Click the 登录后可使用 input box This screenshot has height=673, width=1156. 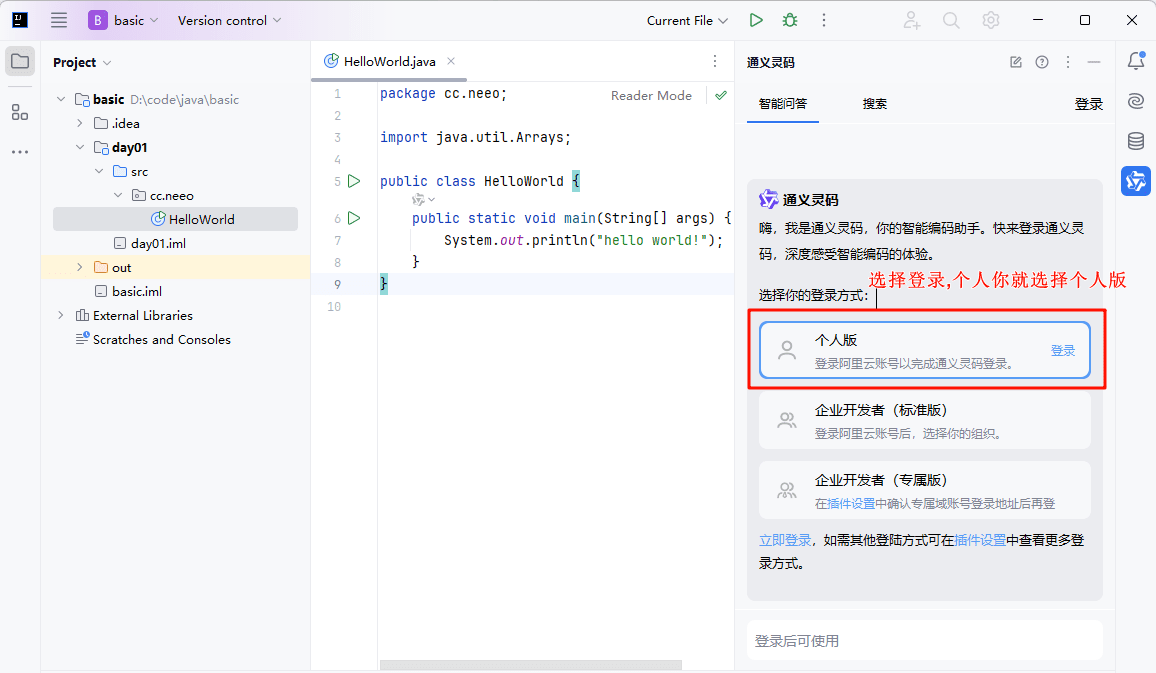point(925,641)
